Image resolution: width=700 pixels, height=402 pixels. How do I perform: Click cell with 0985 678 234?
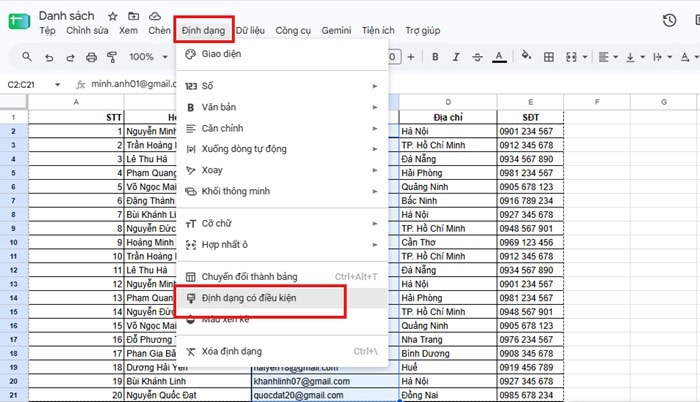click(530, 395)
